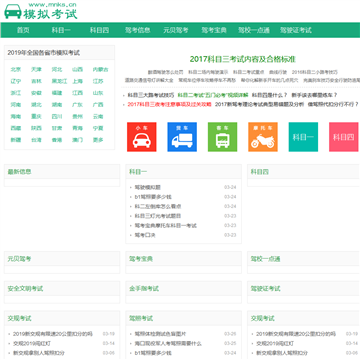Open the 驾驶模拟题 list entry
The image size is (360, 360).
148,187
